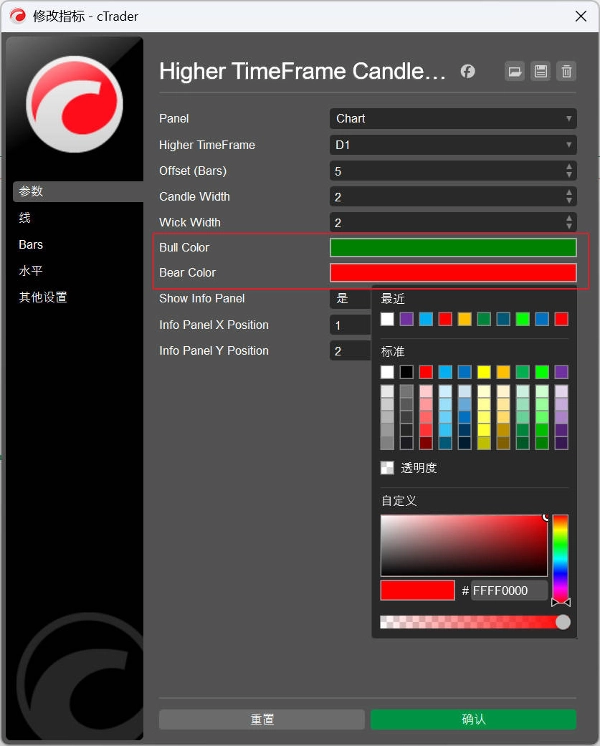This screenshot has height=746, width=600.
Task: Increase Offset (Bars) with up arrow
Action: pyautogui.click(x=569, y=167)
